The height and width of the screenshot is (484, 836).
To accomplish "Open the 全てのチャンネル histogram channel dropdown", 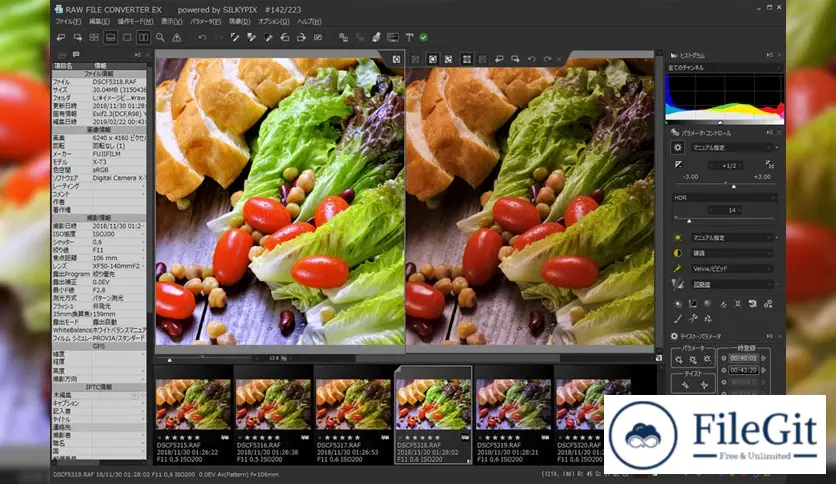I will [724, 68].
